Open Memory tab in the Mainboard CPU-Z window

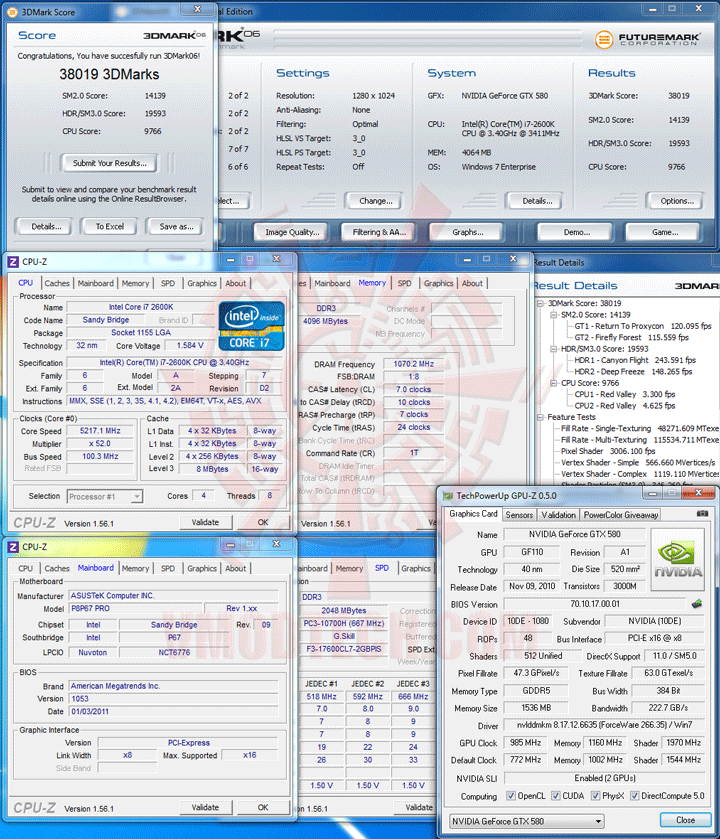(x=135, y=568)
